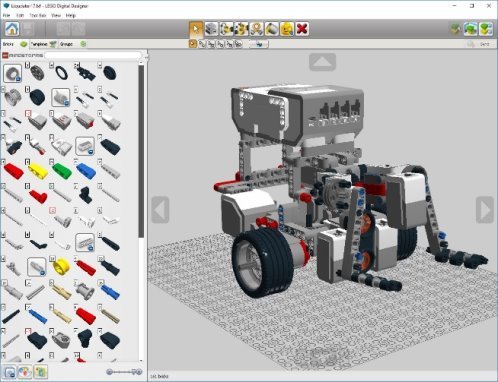Pick the Hinge tool icon
This screenshot has width=498, height=382.
(x=226, y=29)
